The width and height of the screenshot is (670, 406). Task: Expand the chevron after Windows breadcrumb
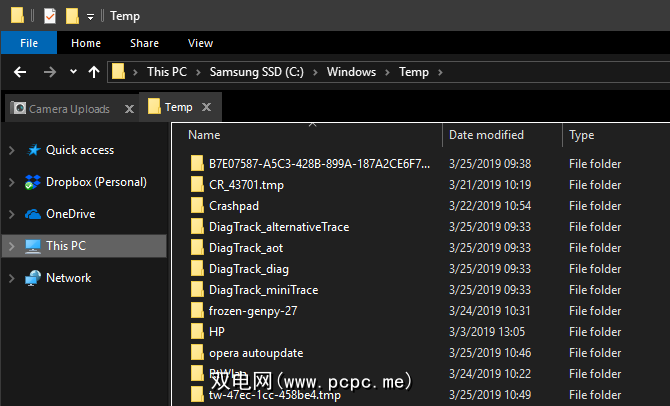388,72
